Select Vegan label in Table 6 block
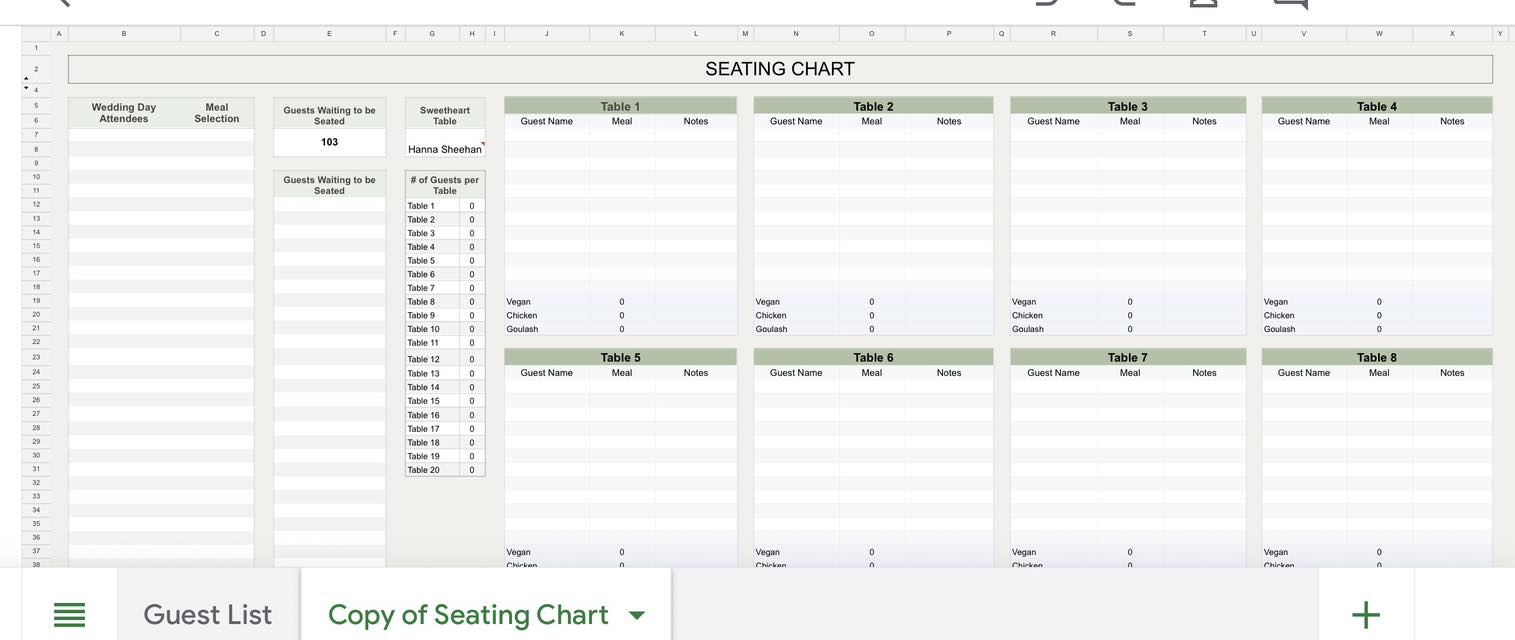The width and height of the screenshot is (1515, 640). click(x=768, y=552)
